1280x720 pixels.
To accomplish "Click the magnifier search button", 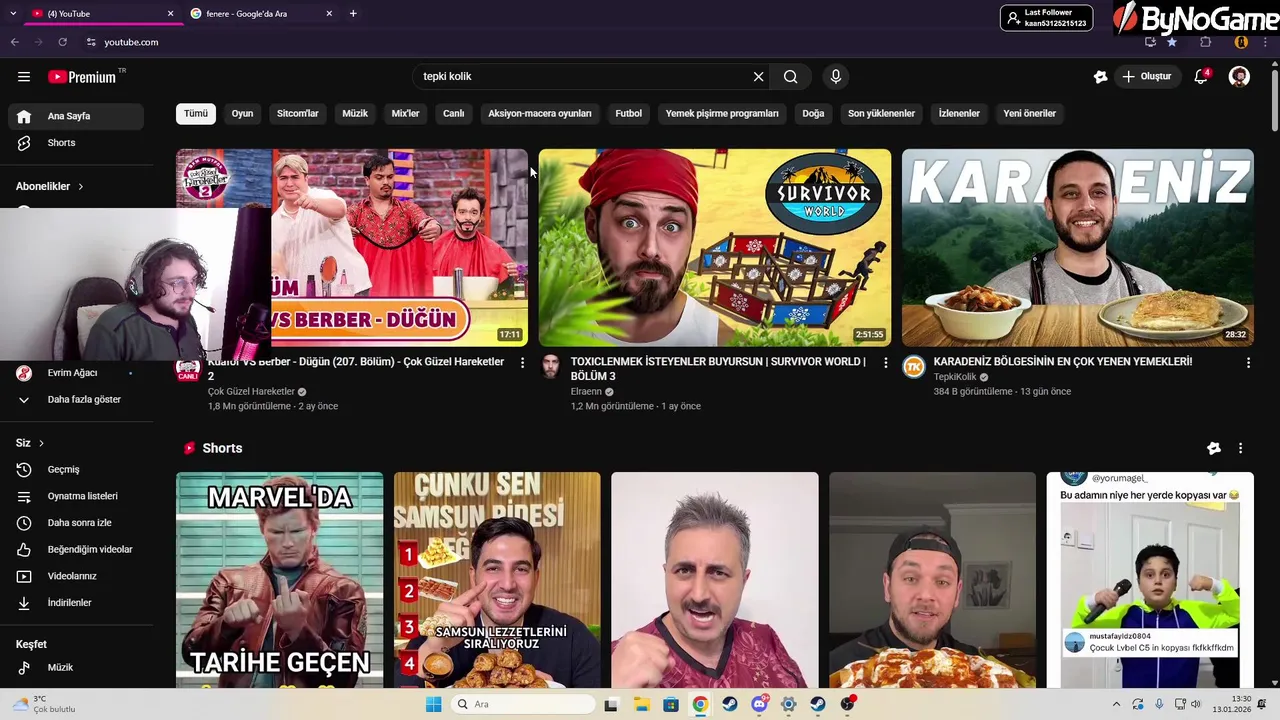I will point(790,77).
